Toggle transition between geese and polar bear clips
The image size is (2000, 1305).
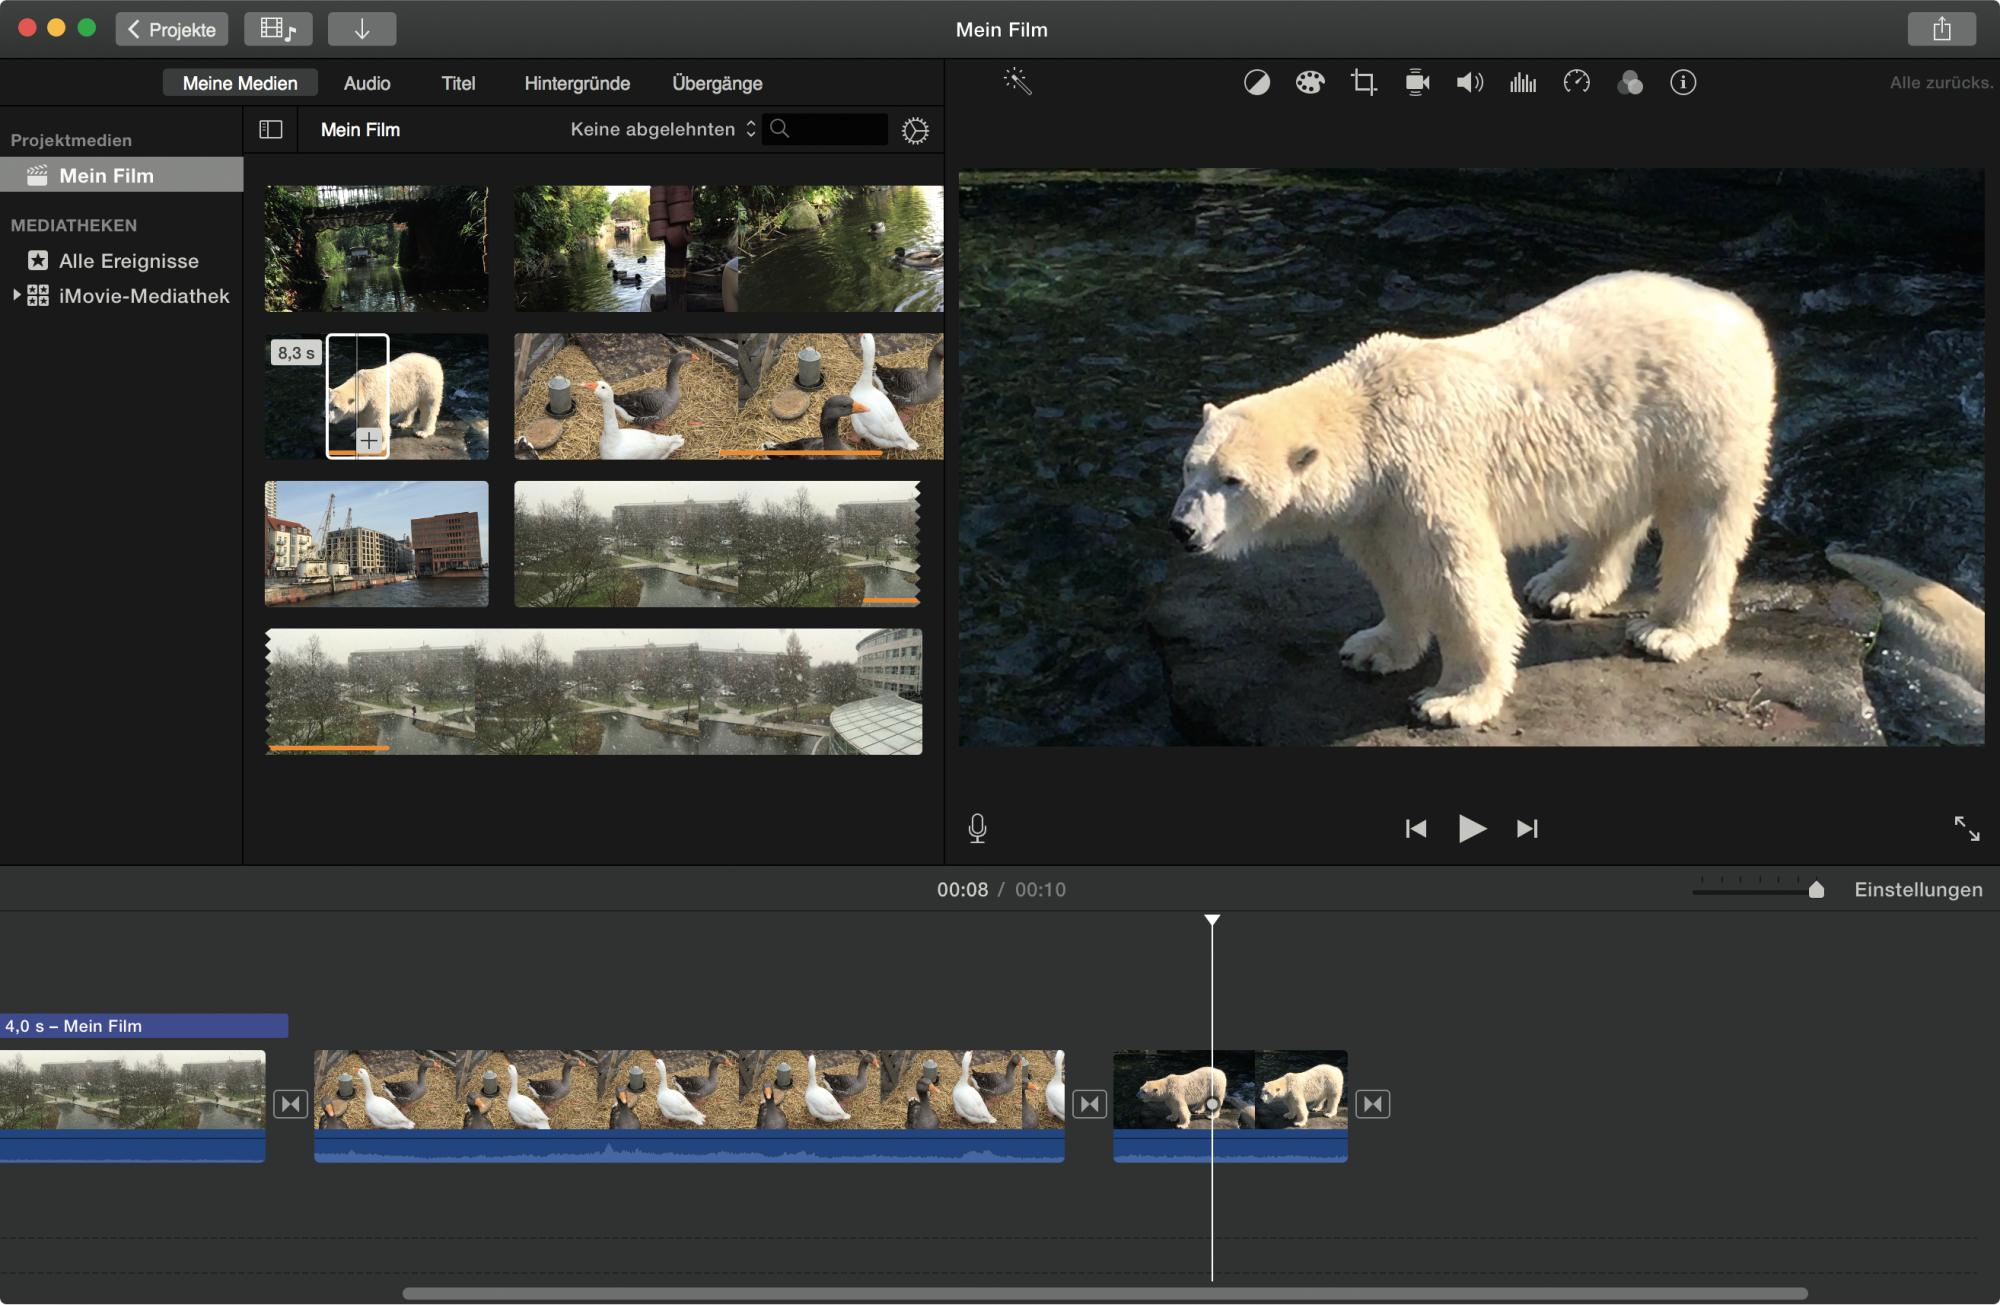pos(1089,1104)
